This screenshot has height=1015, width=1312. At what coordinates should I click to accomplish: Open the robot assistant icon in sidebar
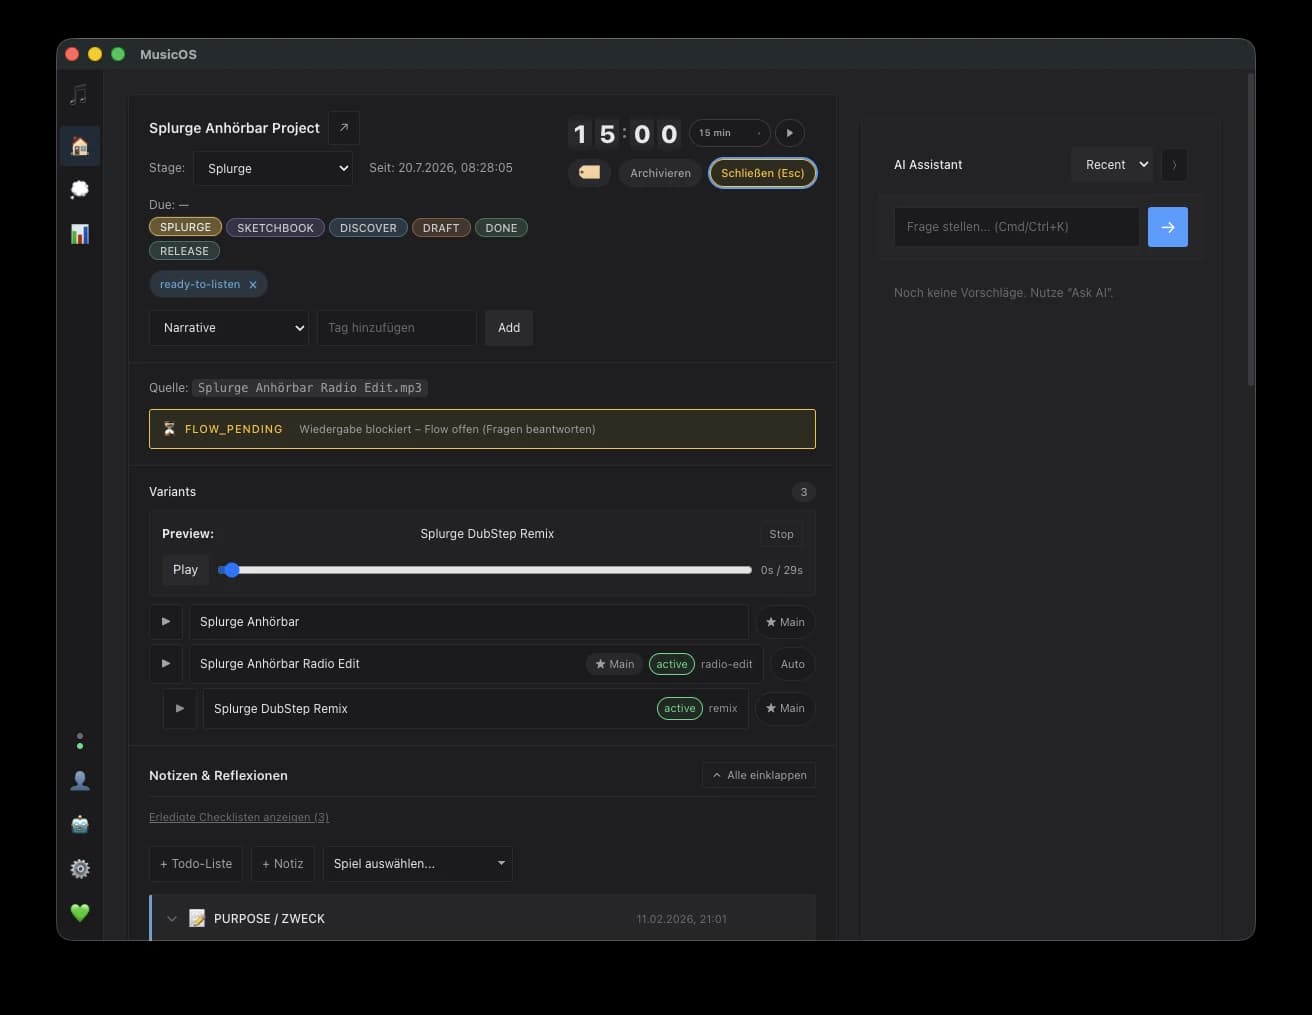[x=80, y=825]
